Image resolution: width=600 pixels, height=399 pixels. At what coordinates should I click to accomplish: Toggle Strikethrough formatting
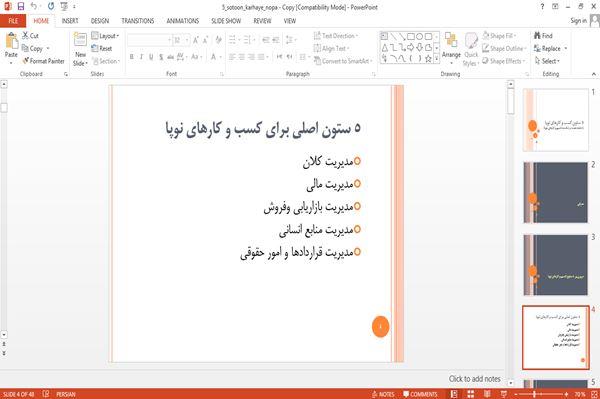171,57
